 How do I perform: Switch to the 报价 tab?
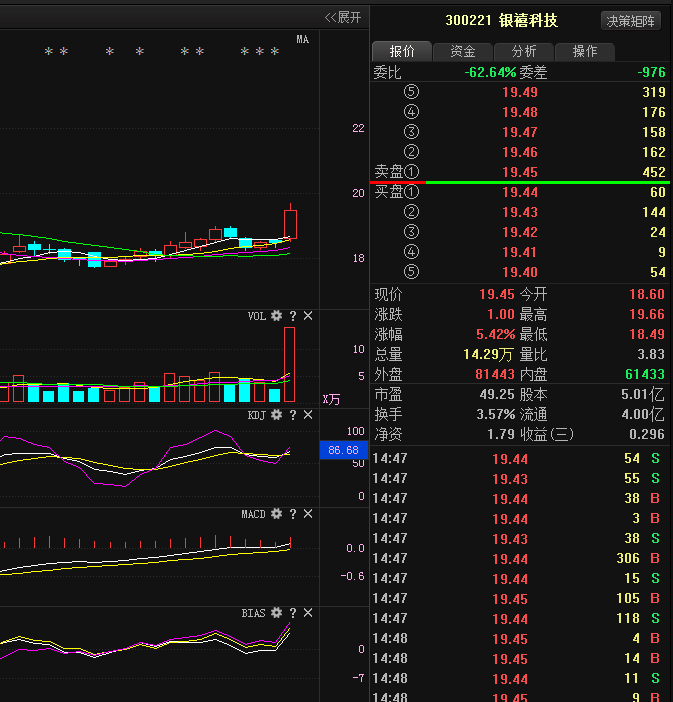pos(402,51)
